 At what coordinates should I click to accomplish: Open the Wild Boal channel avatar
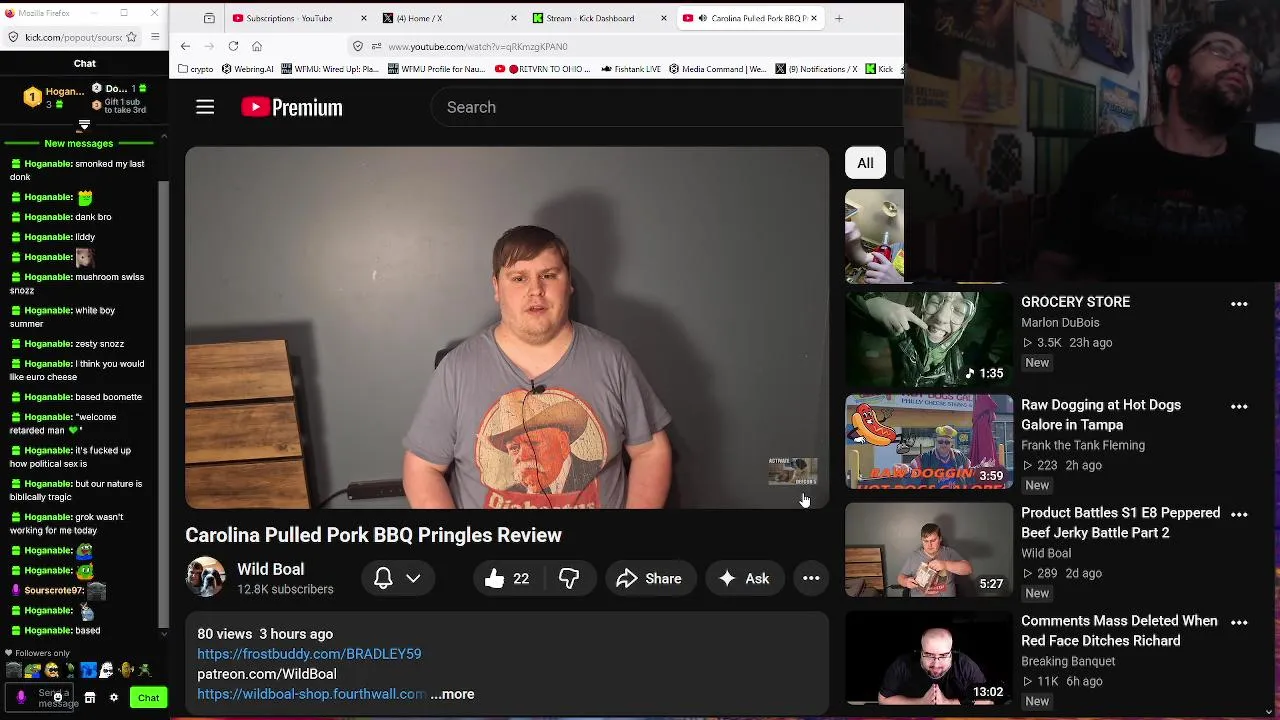(205, 577)
